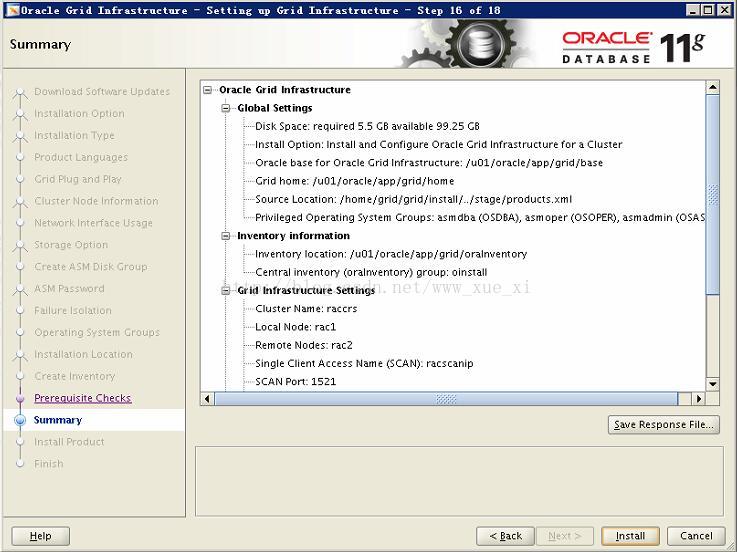Select Single Client Access Name racscanip row
737x552 pixels.
[364, 363]
